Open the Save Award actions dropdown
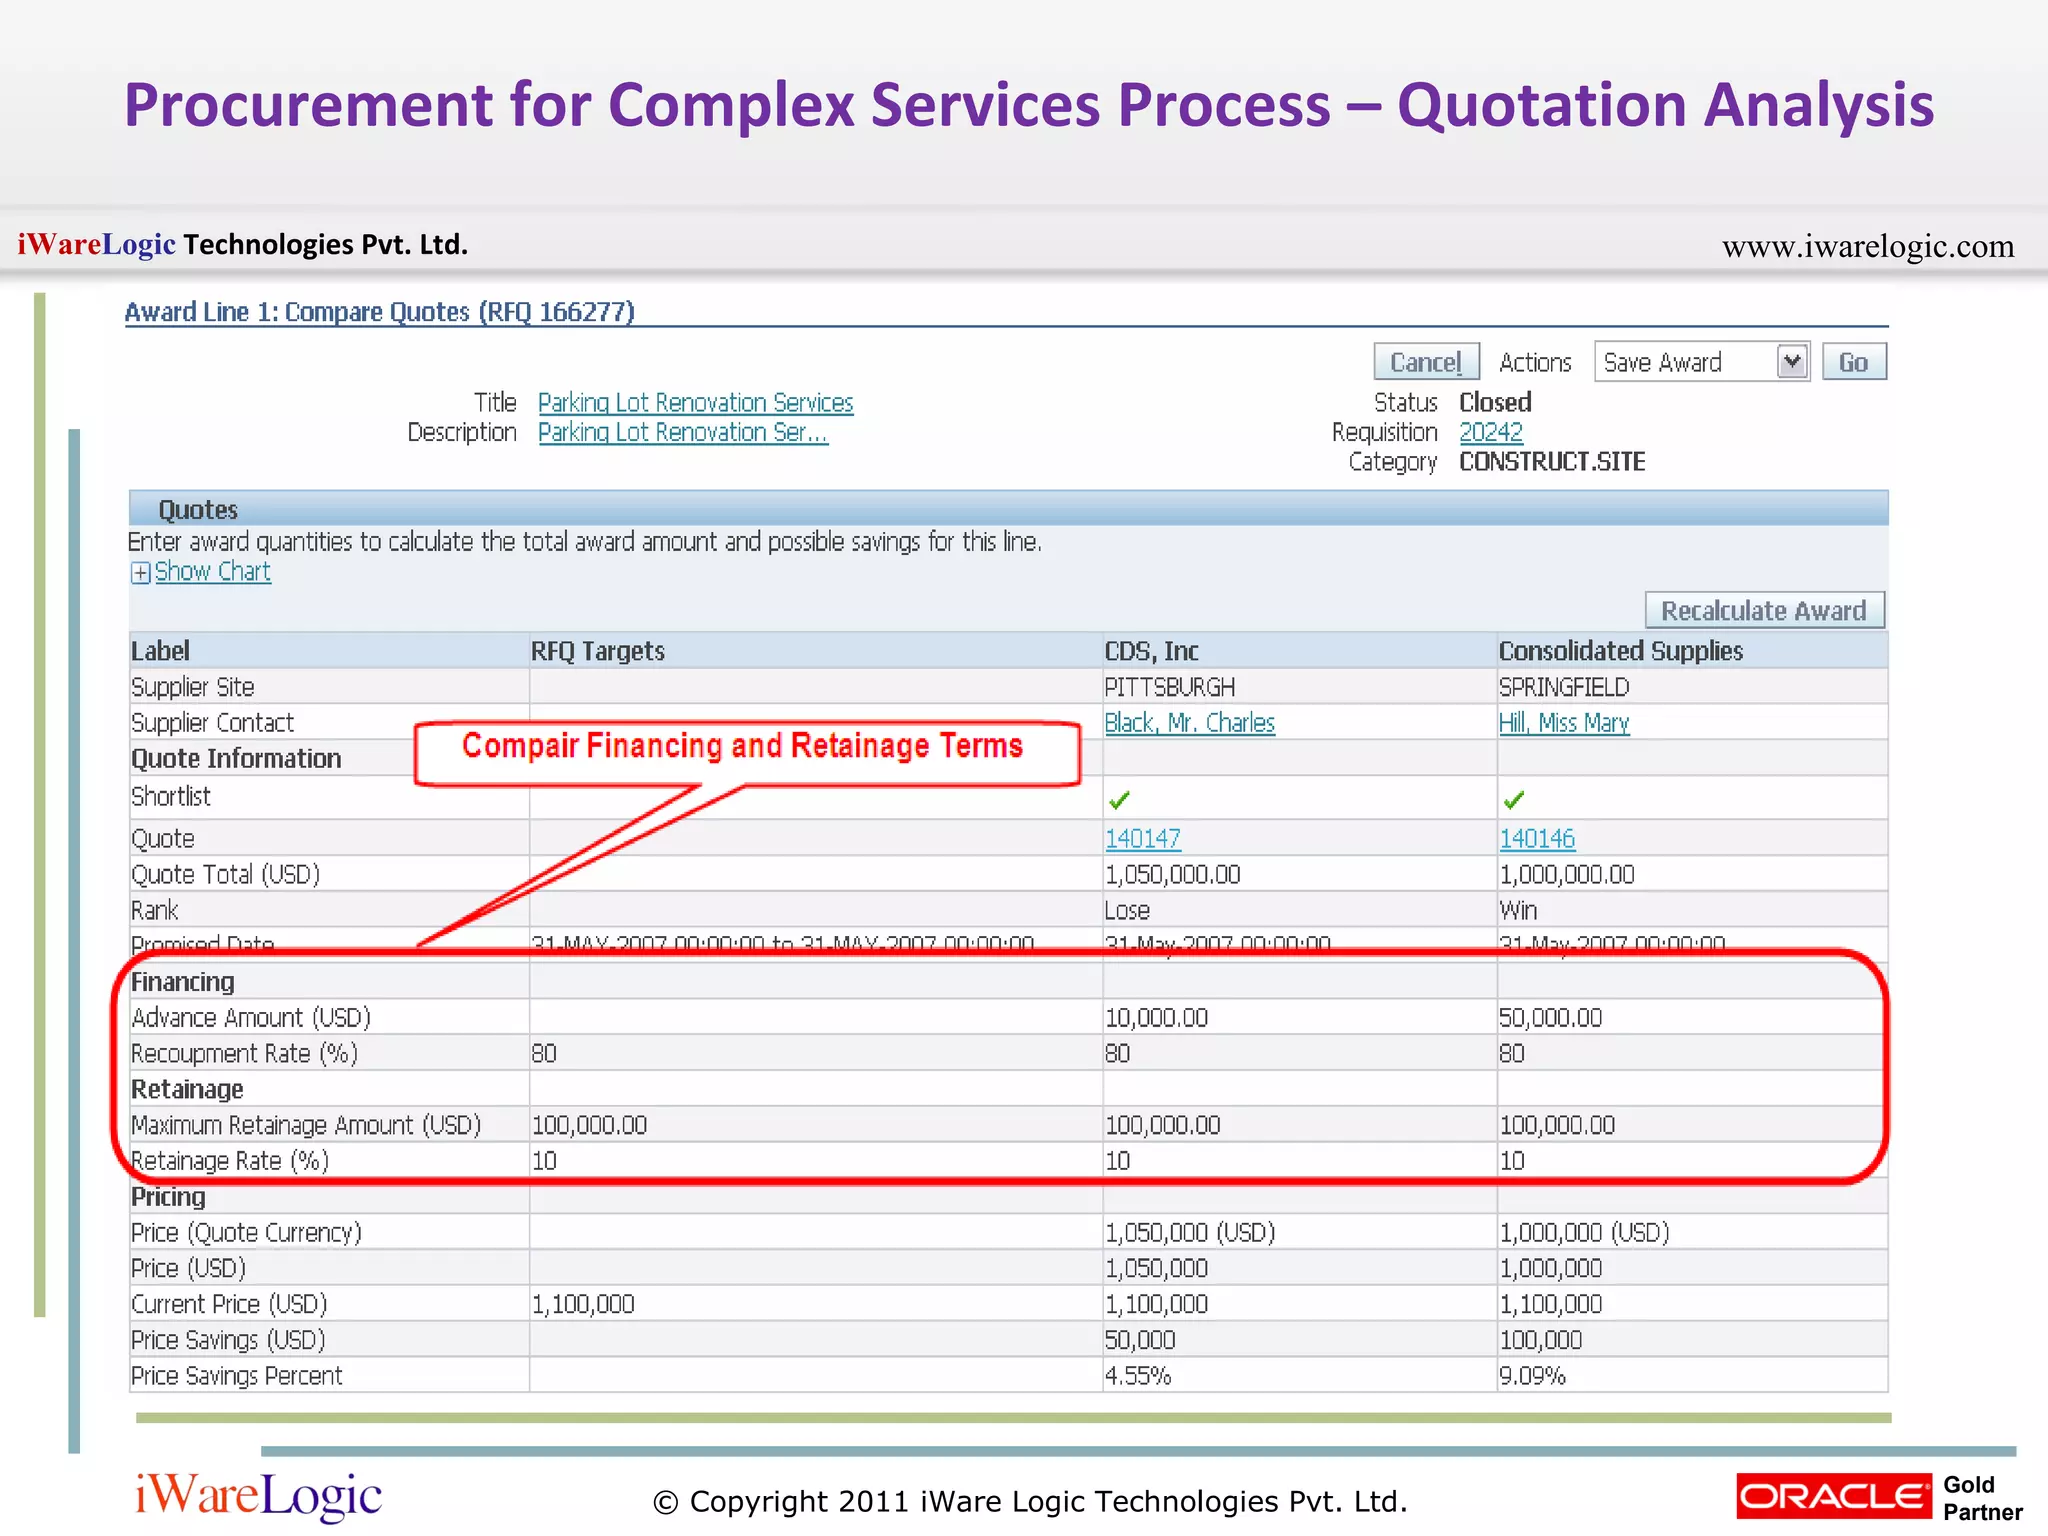The width and height of the screenshot is (2048, 1536). [x=1701, y=362]
